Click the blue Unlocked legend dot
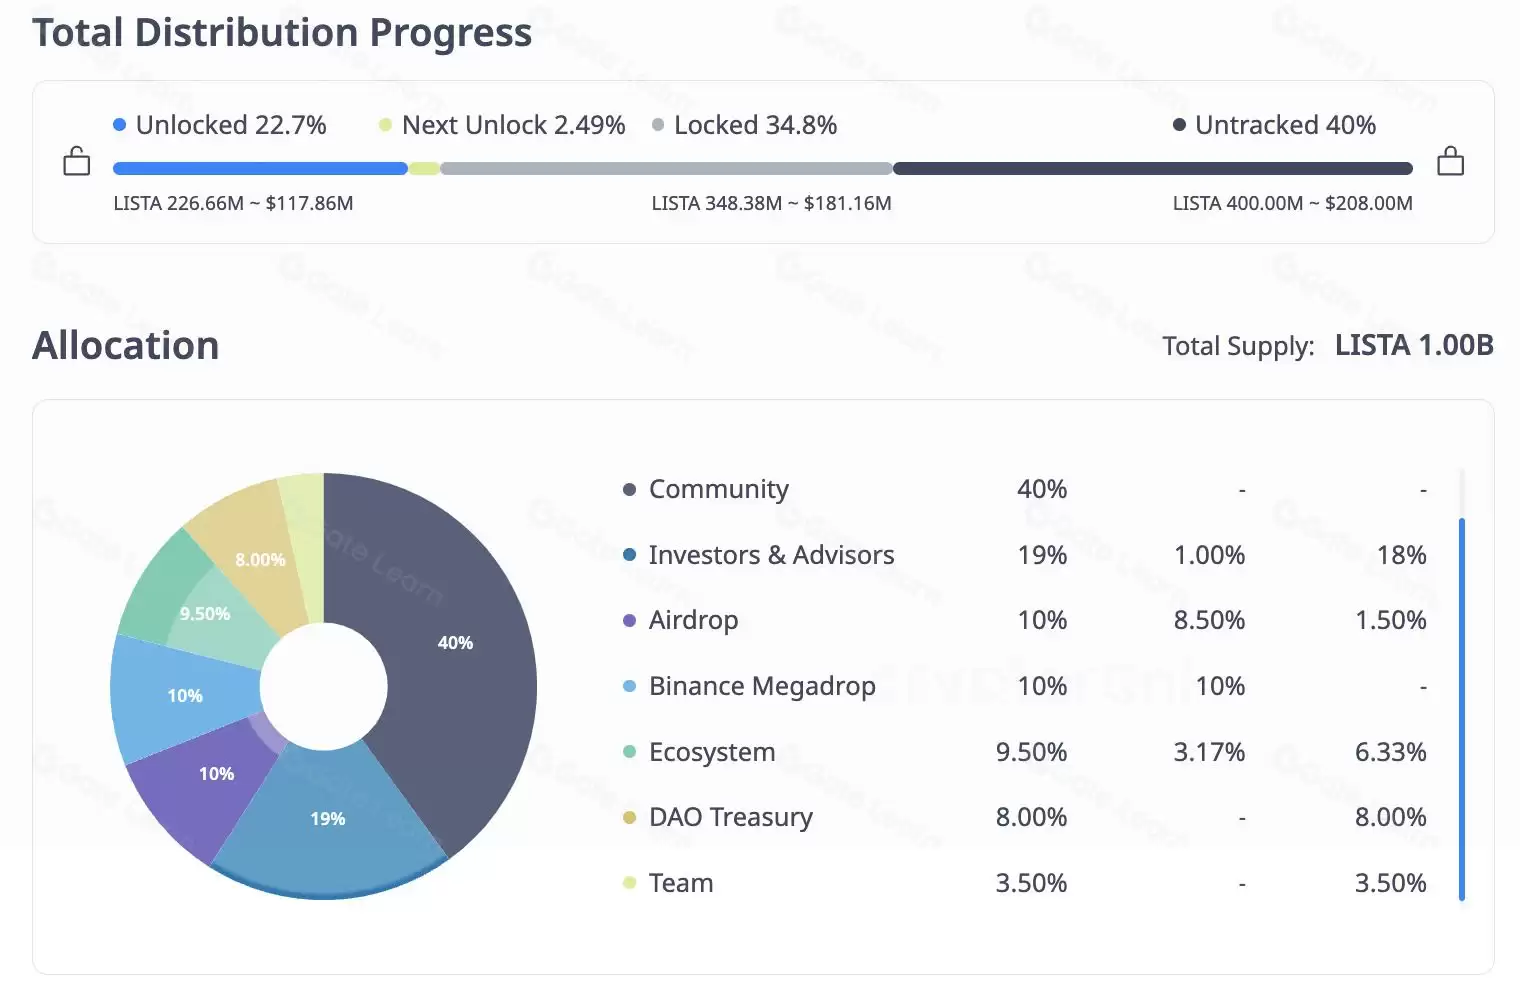The width and height of the screenshot is (1520, 1000). (120, 125)
